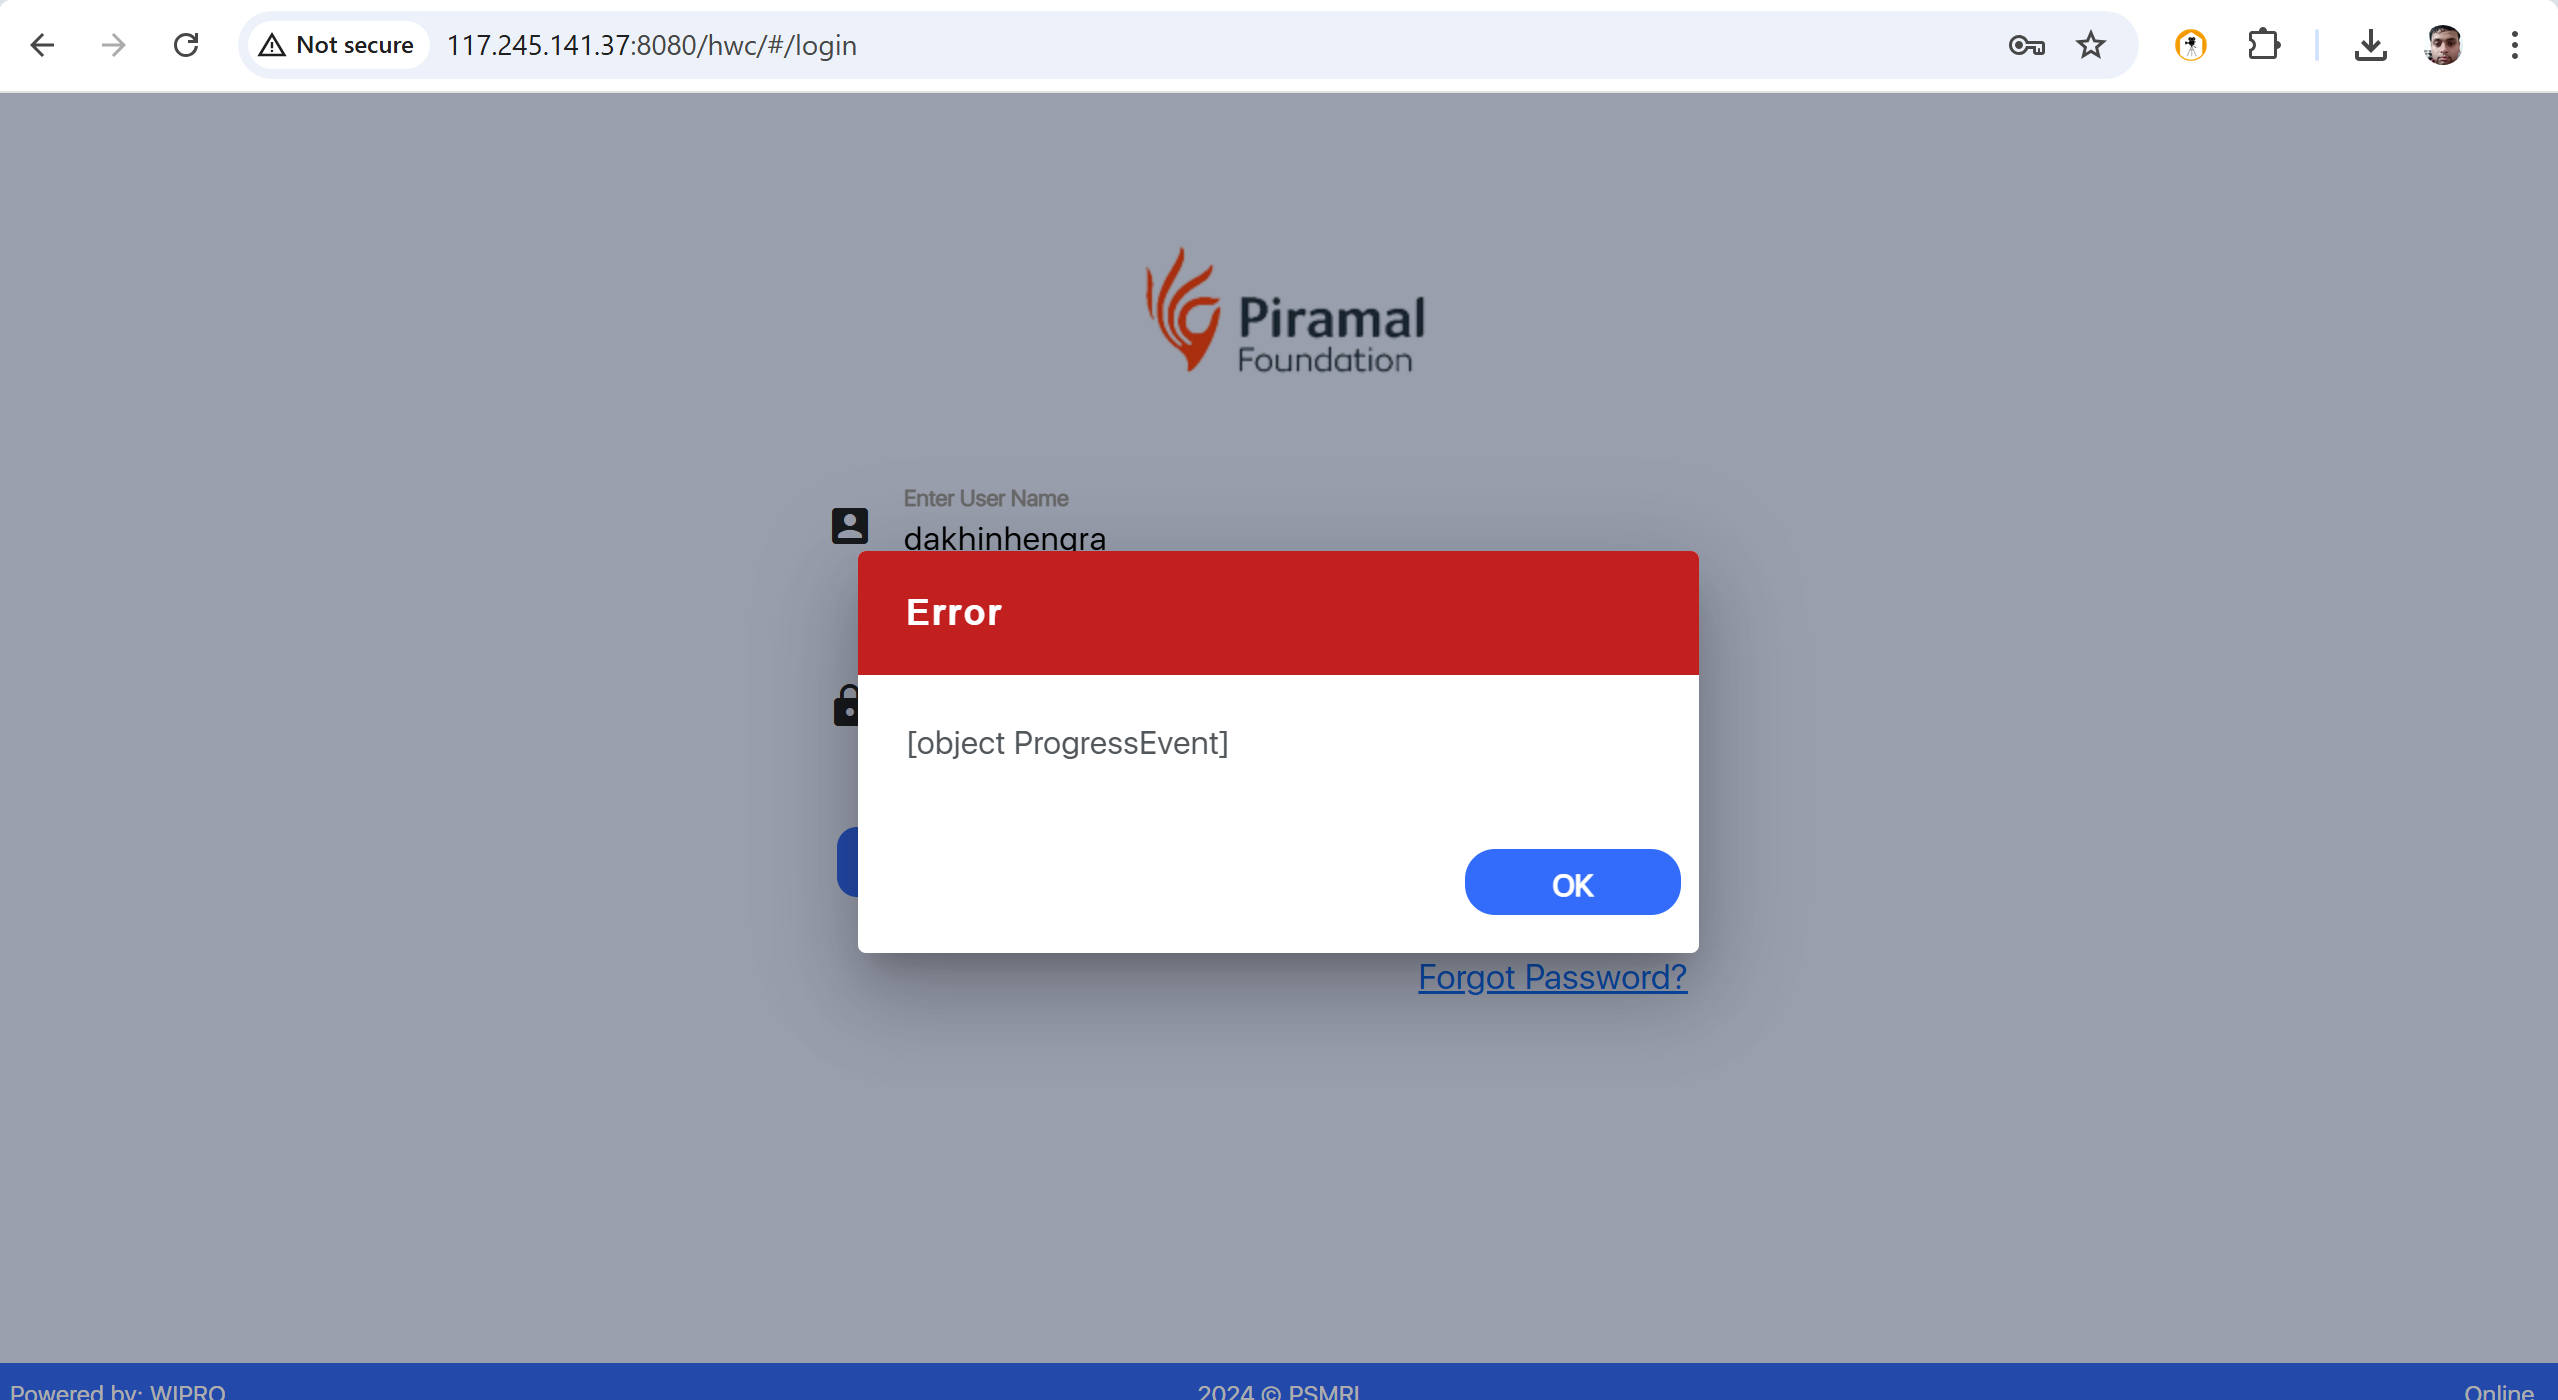Bookmark this page with star icon
The width and height of the screenshot is (2558, 1400).
(x=2091, y=45)
